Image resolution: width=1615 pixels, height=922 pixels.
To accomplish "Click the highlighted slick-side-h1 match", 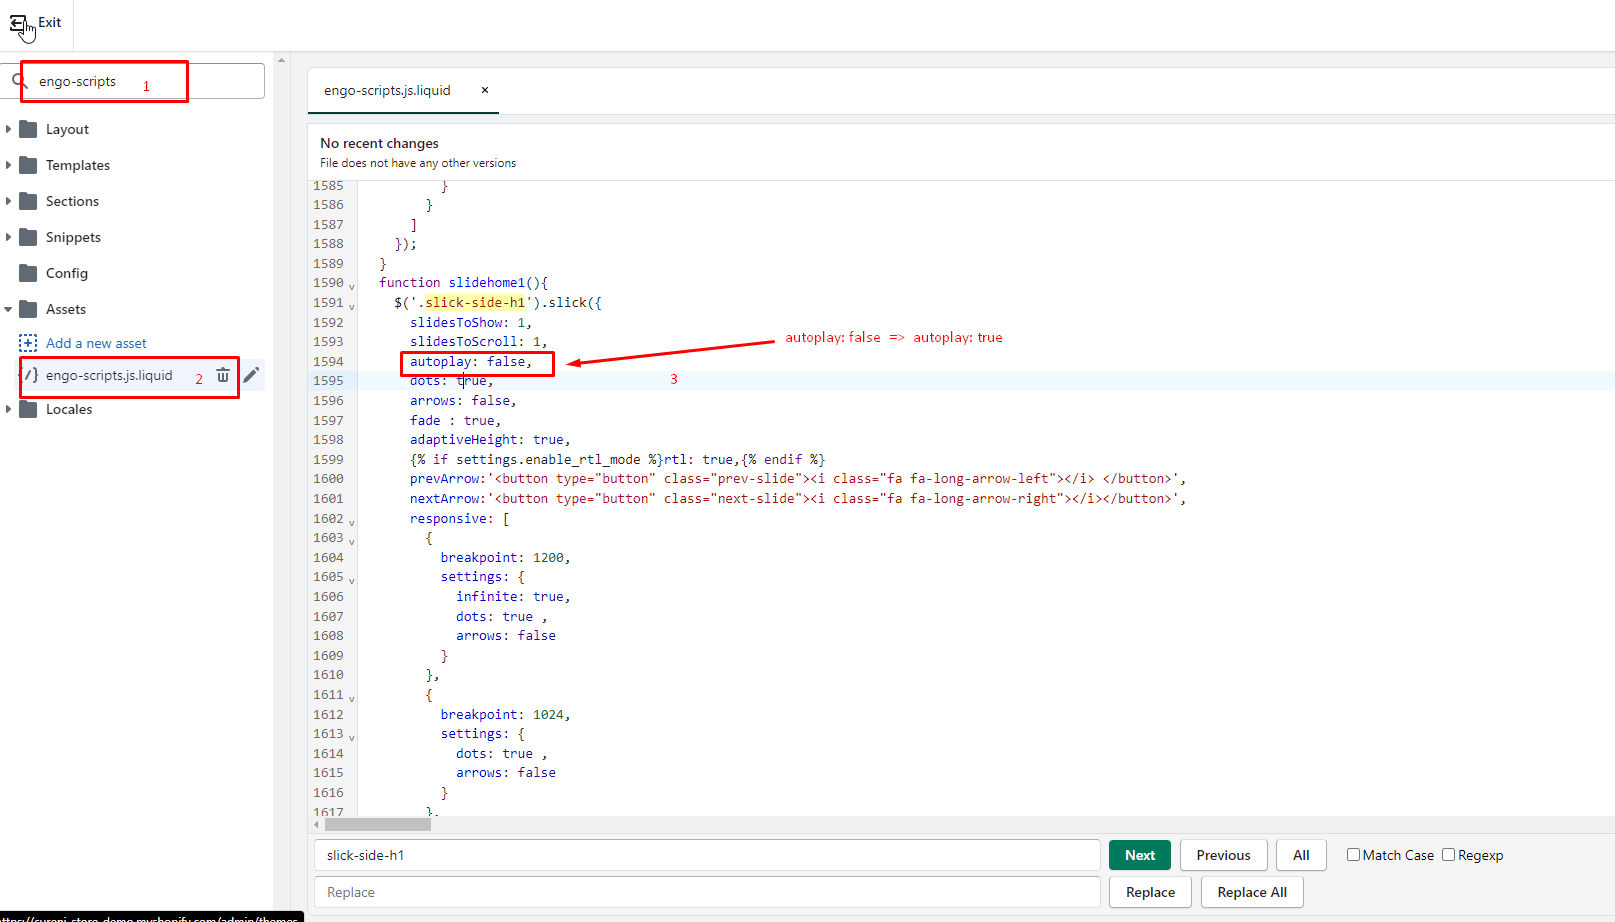I will [x=475, y=302].
